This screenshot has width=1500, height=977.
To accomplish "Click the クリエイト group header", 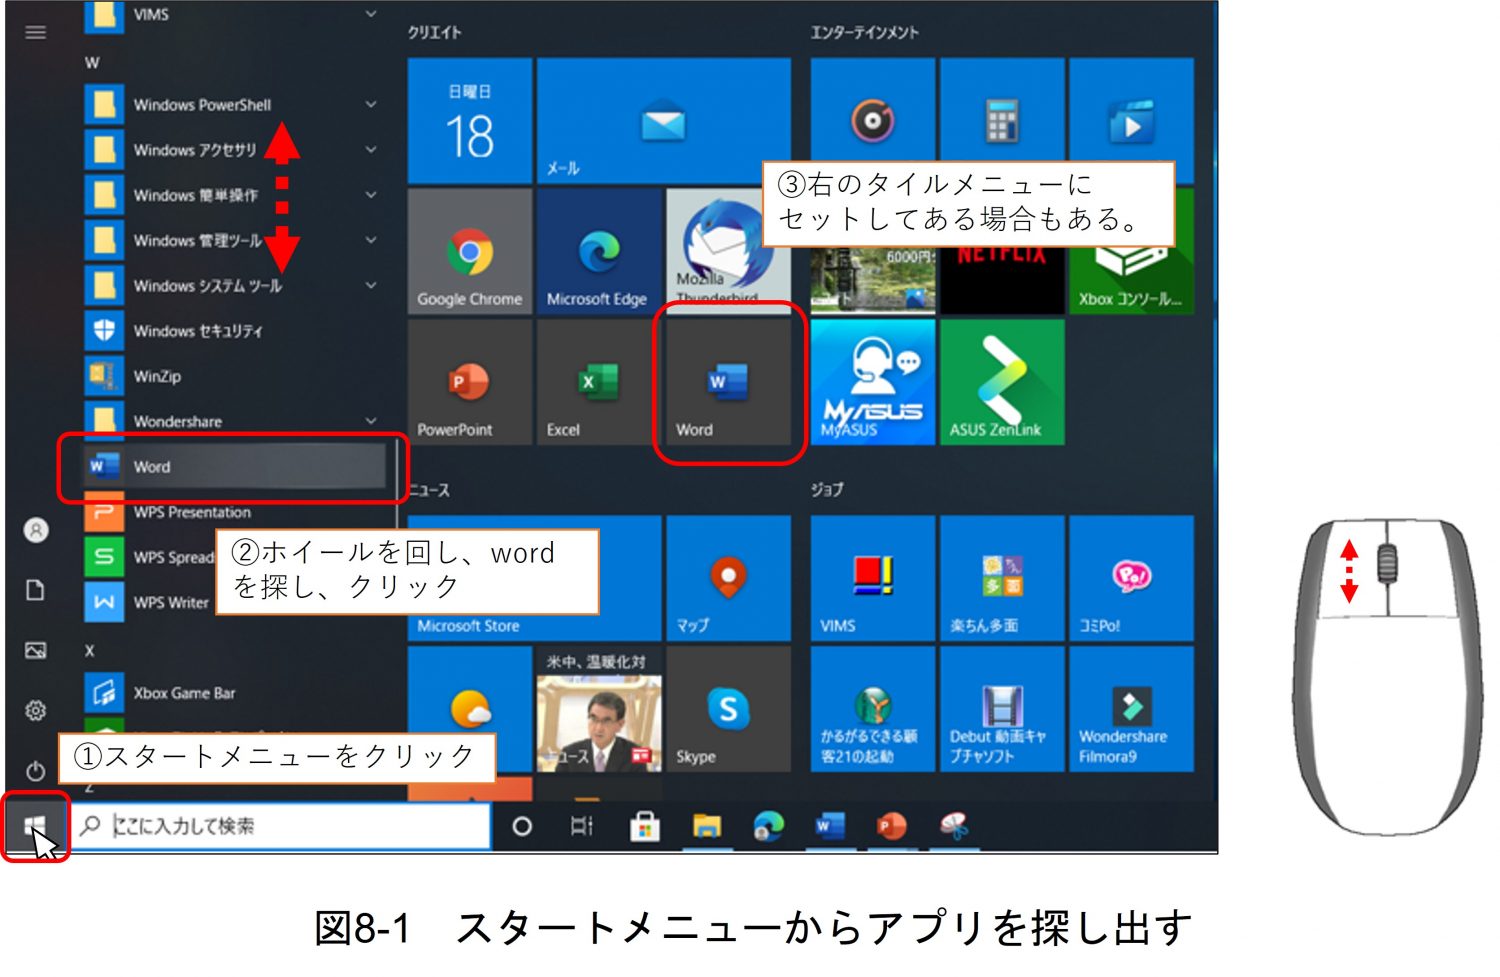I will (x=434, y=32).
